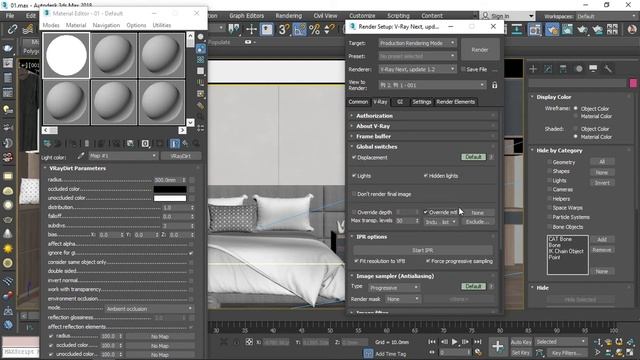Click Go to Parent icon in Material Editor
This screenshot has width=640, height=360.
(186, 143)
